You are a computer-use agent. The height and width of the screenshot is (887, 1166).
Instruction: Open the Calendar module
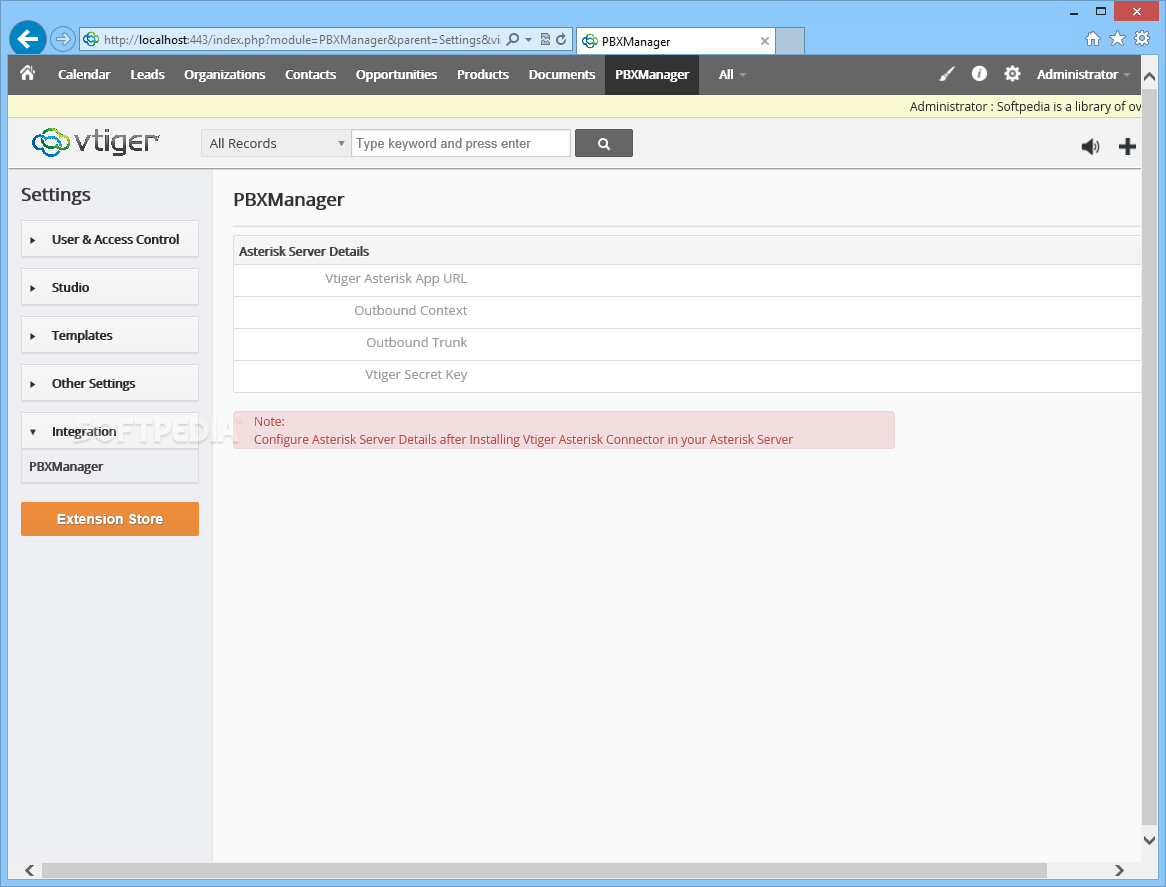click(x=84, y=74)
